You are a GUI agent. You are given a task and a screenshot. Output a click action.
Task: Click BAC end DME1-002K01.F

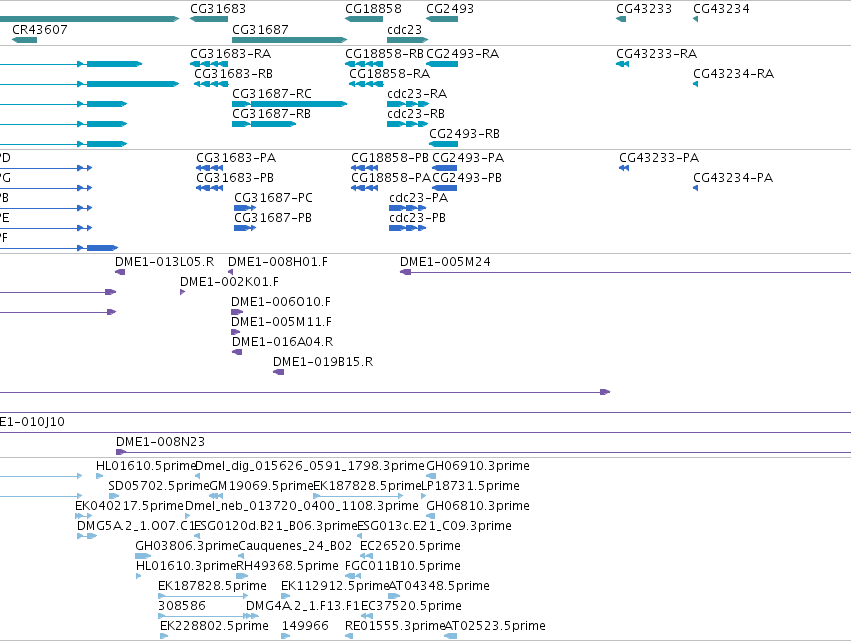click(x=182, y=292)
